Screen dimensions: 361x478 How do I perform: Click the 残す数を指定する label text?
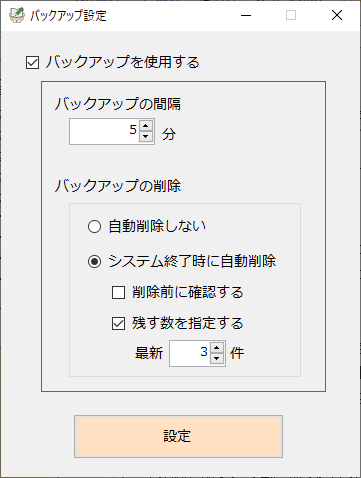188,323
